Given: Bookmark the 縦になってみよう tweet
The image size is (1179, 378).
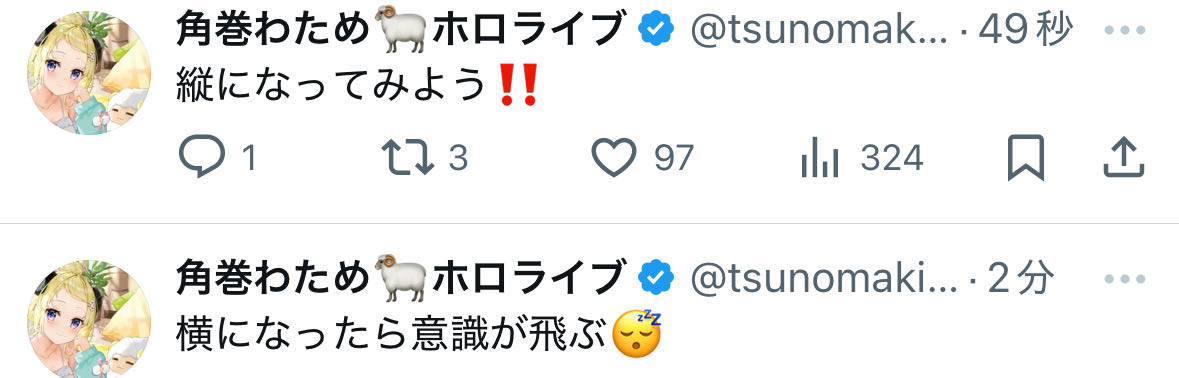Looking at the screenshot, I should pos(1026,157).
